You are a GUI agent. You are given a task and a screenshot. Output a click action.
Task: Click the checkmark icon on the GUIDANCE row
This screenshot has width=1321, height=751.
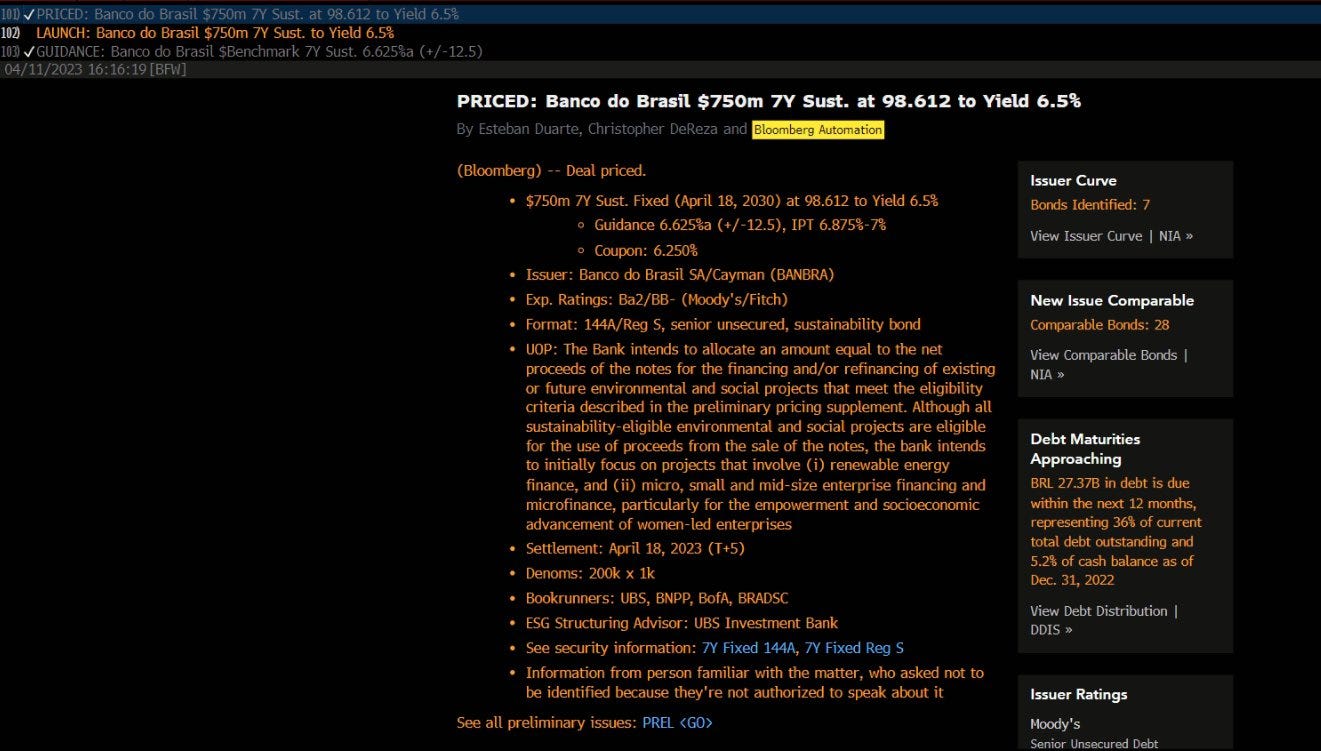29,51
